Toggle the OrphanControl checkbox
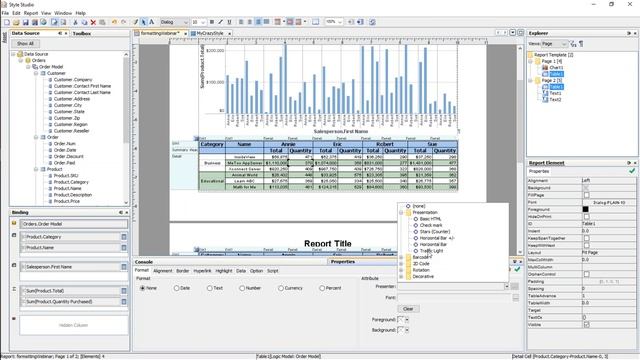The width and height of the screenshot is (640, 360). click(x=587, y=274)
